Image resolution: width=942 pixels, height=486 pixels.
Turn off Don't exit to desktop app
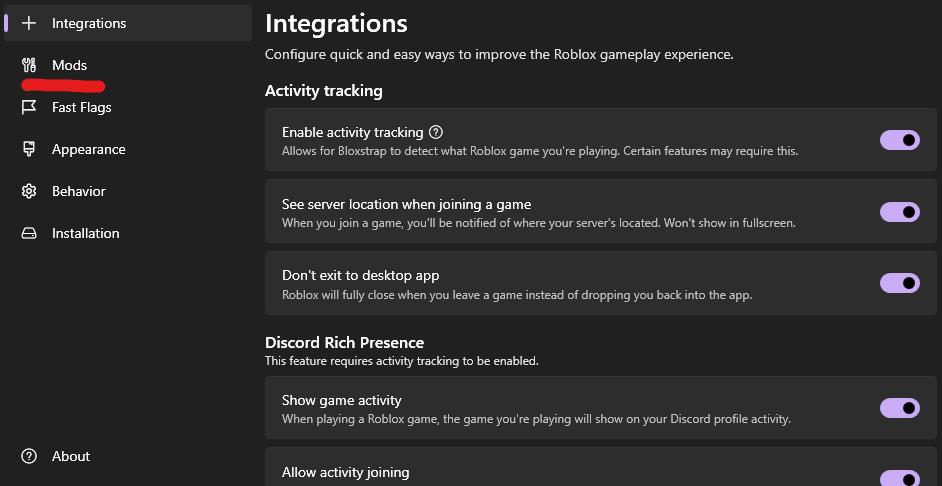(899, 284)
